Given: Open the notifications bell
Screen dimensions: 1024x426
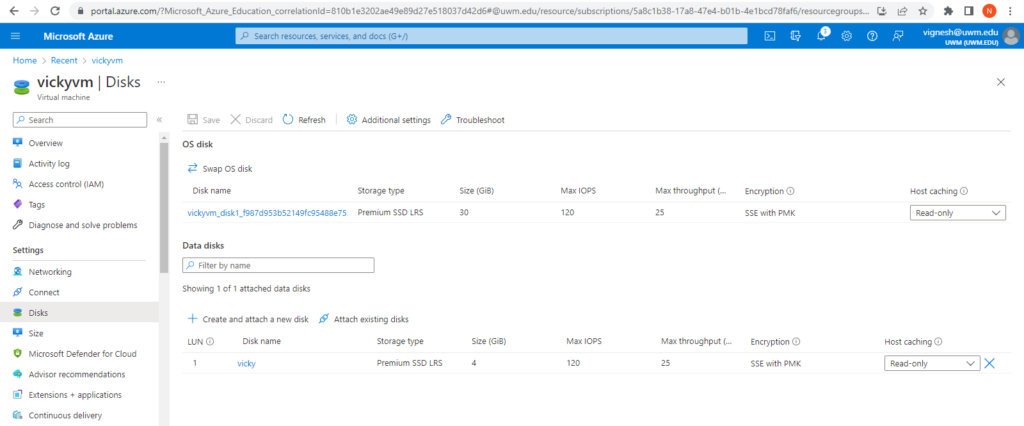Looking at the screenshot, I should (x=822, y=37).
